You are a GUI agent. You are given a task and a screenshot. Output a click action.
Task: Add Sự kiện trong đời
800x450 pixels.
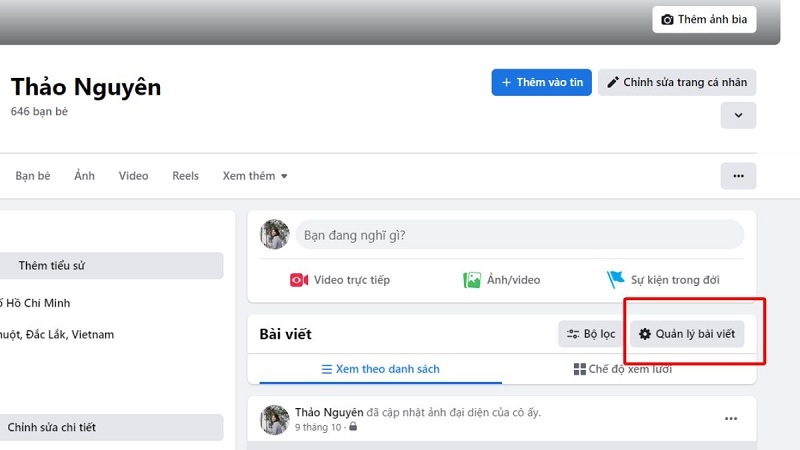pos(663,280)
